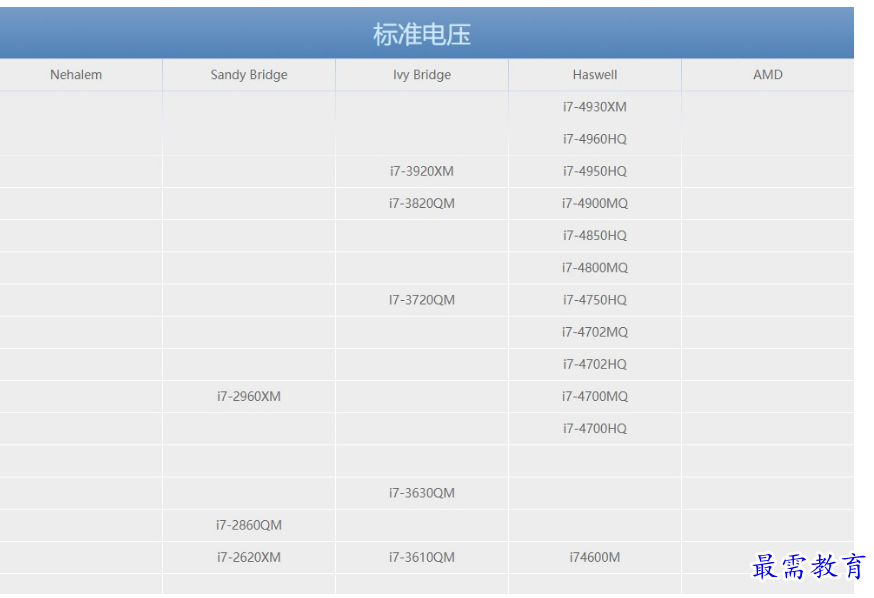Image resolution: width=874 pixels, height=598 pixels.
Task: Click the i7-2620XM cell
Action: (x=249, y=557)
